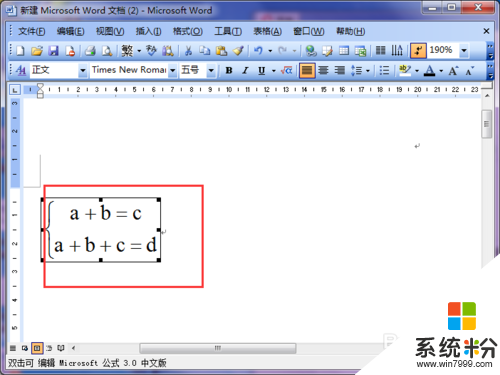Run the spelling and grammar check icon
Screen dimensions: 500x375
point(151,51)
